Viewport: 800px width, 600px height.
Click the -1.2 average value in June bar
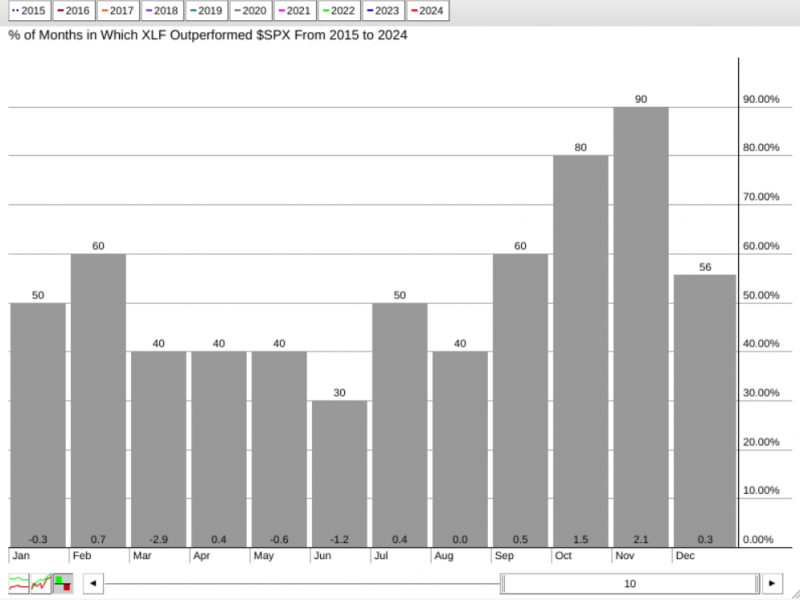click(x=339, y=539)
